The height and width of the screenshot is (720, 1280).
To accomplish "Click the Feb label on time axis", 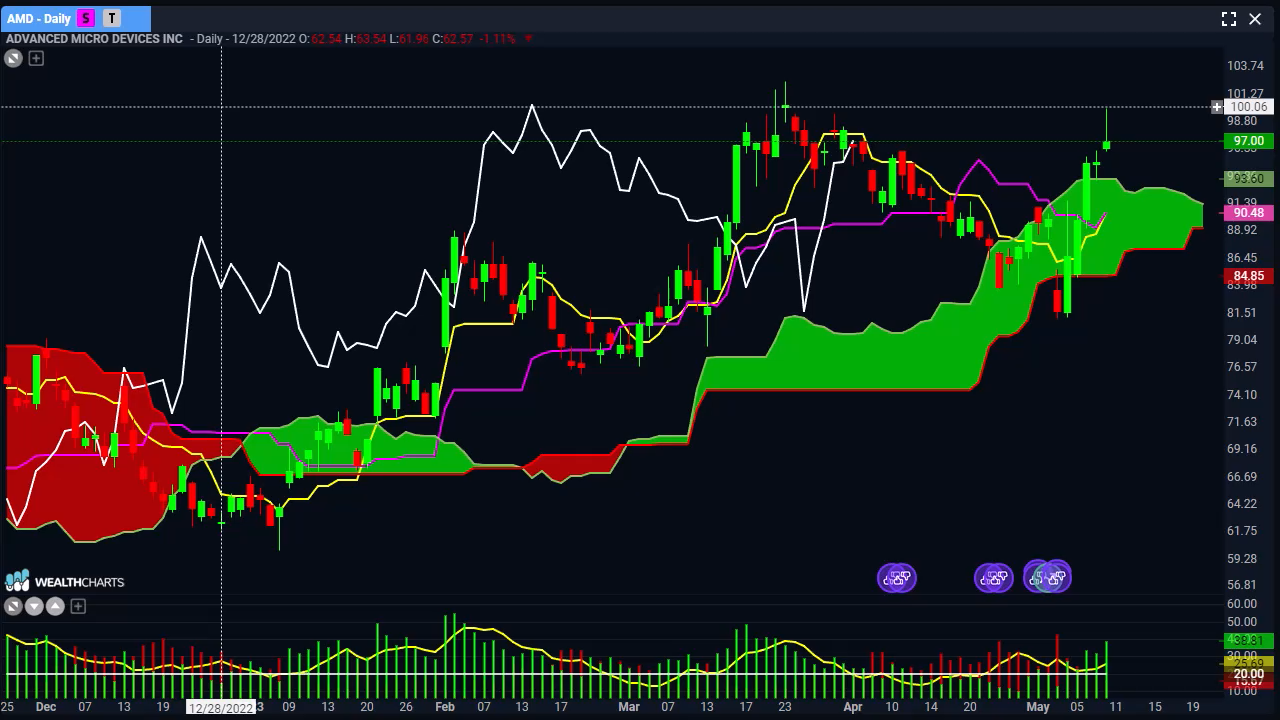I will coord(444,707).
